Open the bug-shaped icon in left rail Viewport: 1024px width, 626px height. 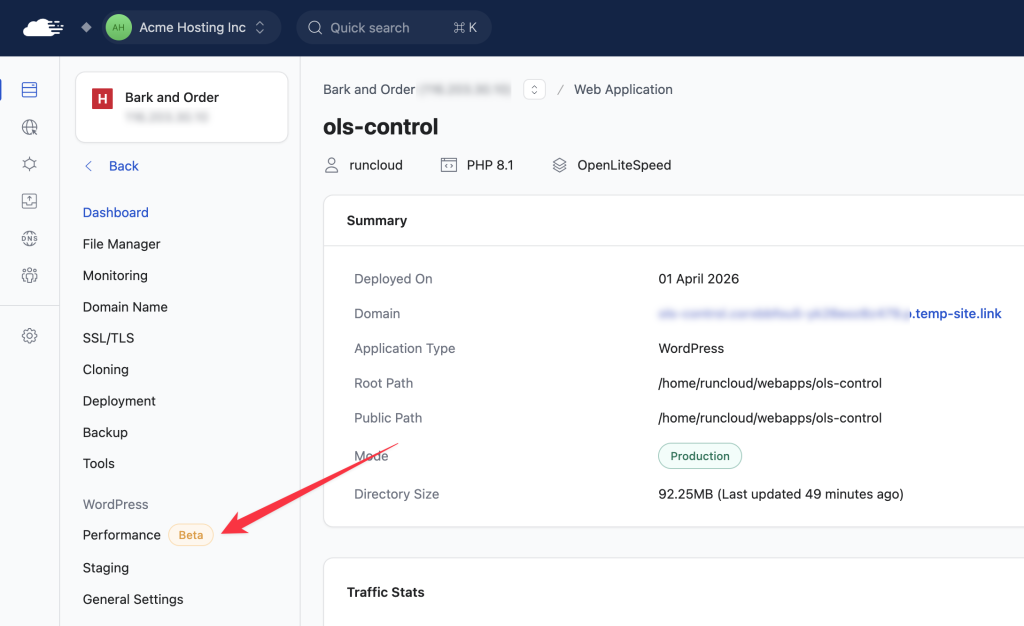[x=29, y=164]
